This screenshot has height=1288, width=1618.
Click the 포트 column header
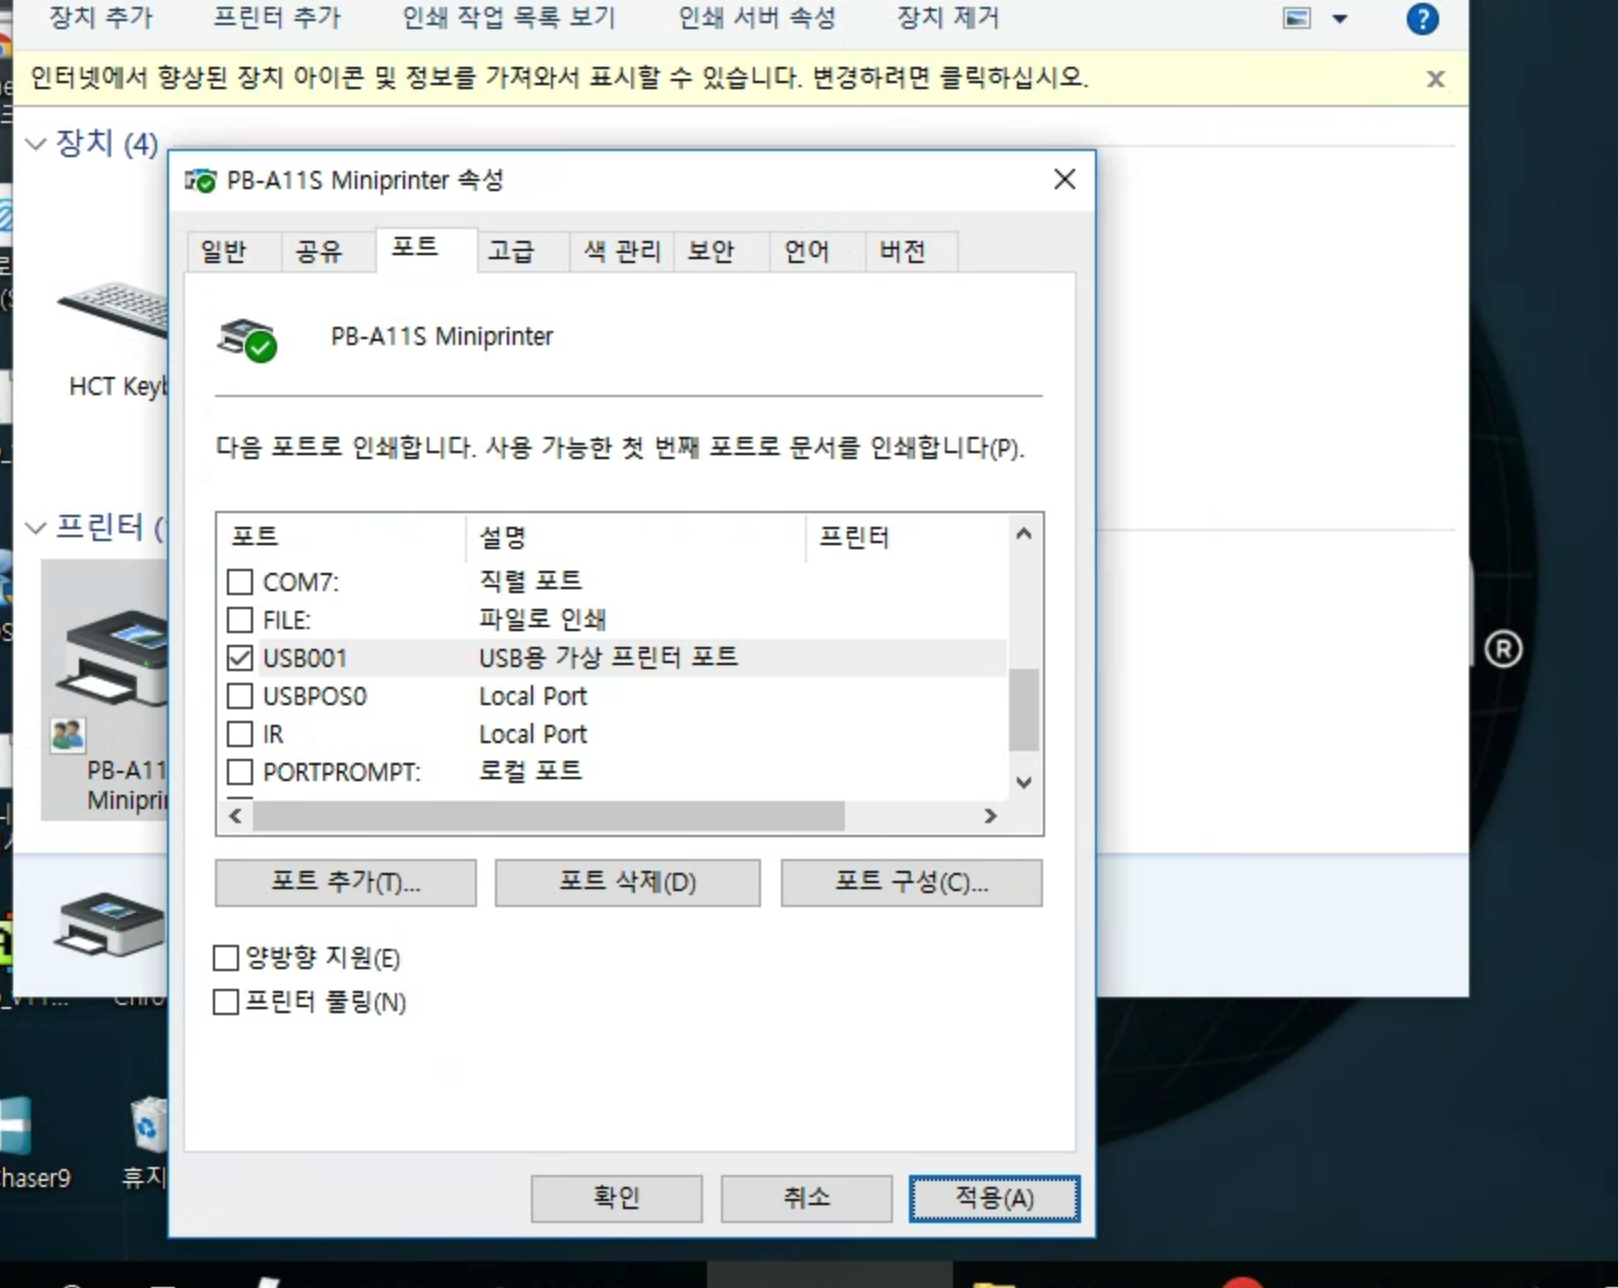point(341,538)
